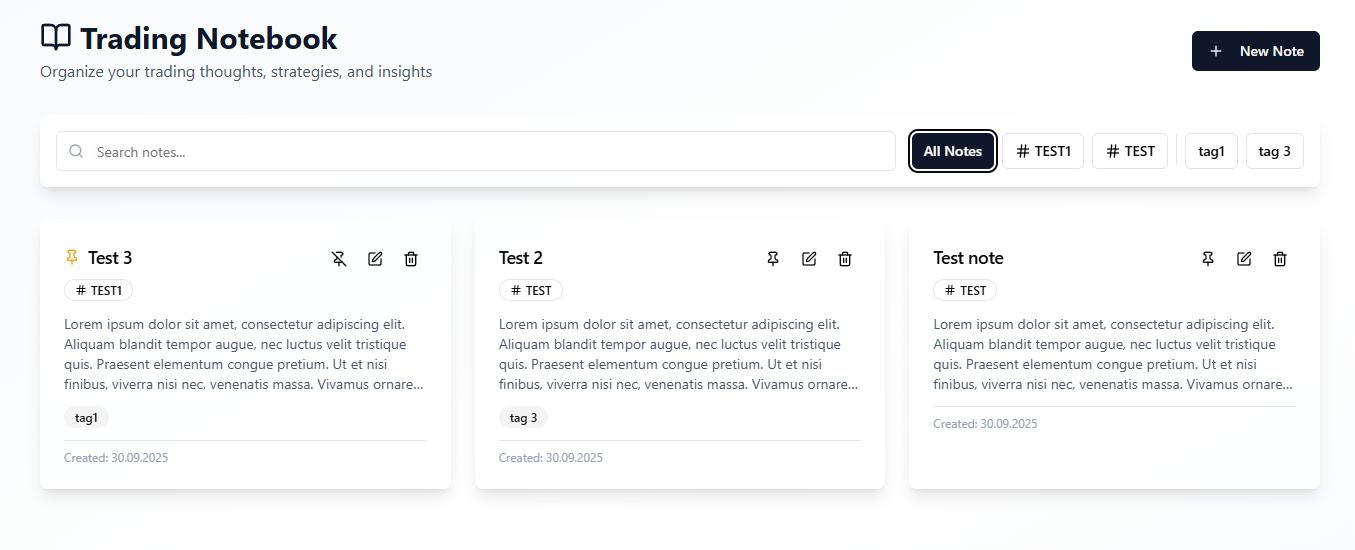Create a New Note

pyautogui.click(x=1255, y=51)
